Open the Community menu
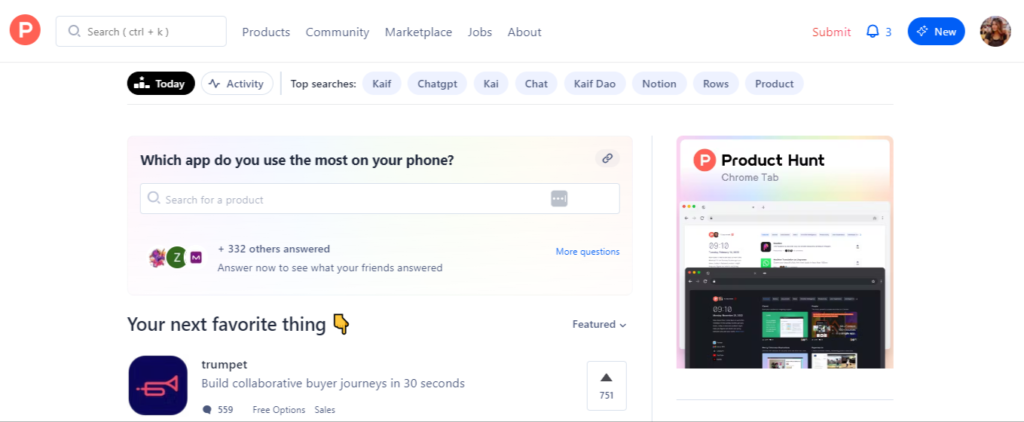 [337, 32]
